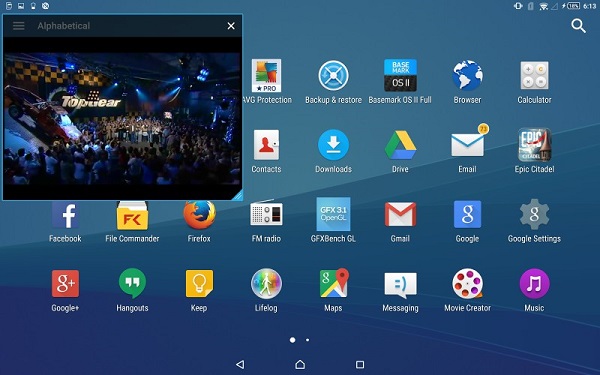
Task: Tap the search magnifier icon
Action: pyautogui.click(x=579, y=26)
